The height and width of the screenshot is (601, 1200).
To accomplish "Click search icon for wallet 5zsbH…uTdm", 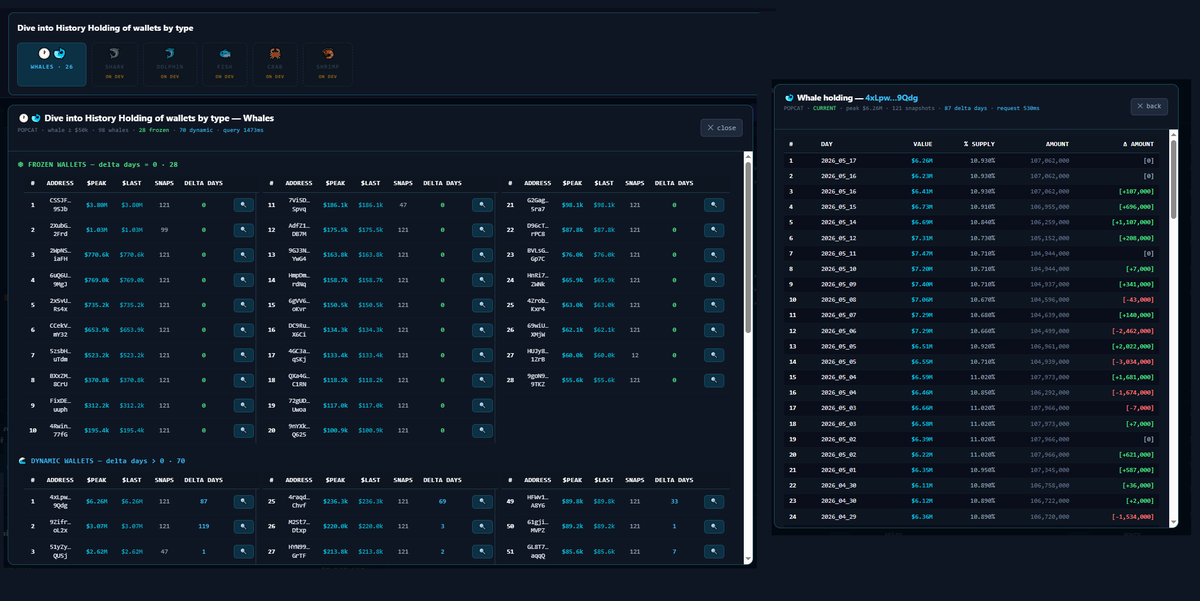I will (245, 355).
